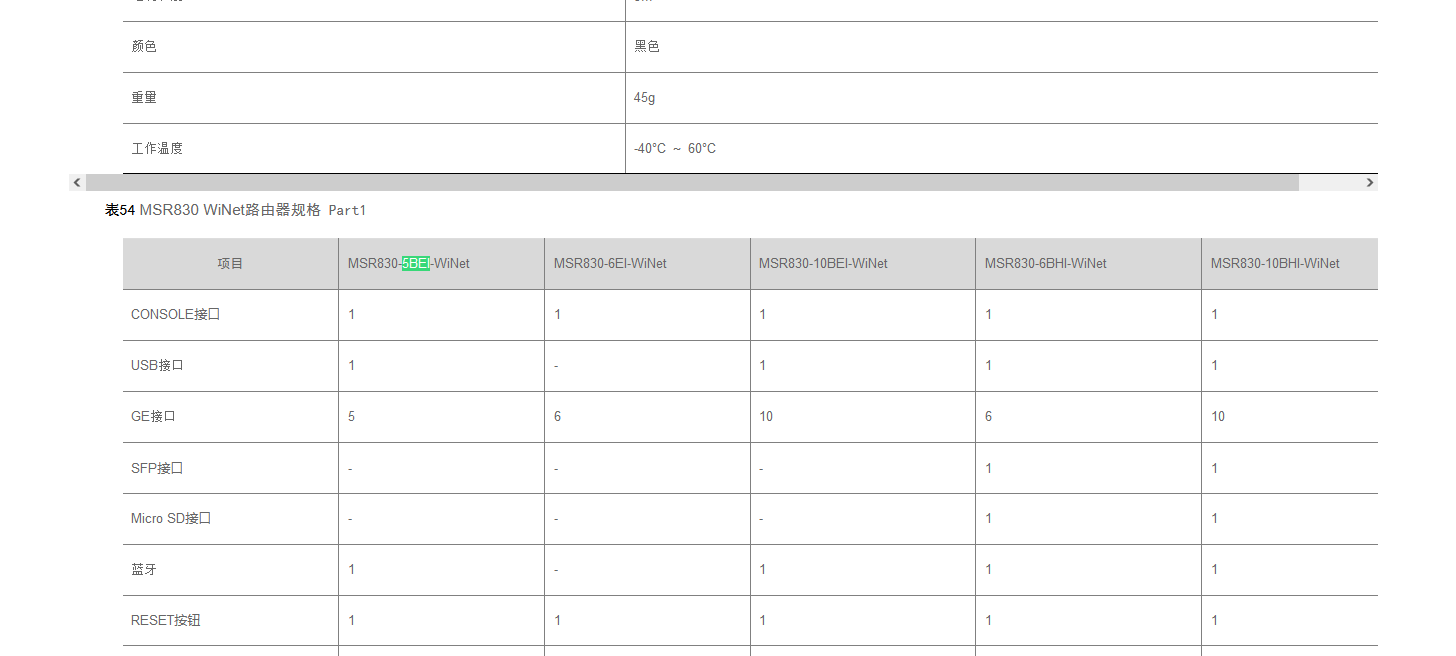Viewport: 1456px width, 656px height.
Task: Click the horizontal scrollbar right arrow
Action: click(x=1369, y=183)
